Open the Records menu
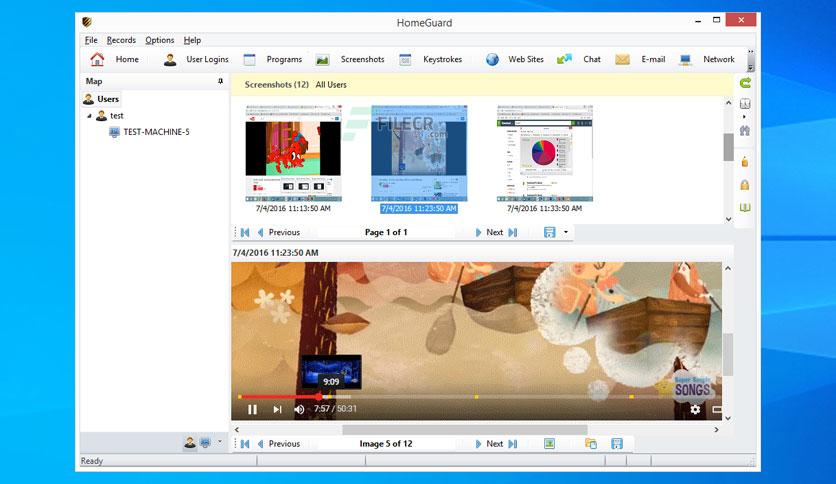The image size is (836, 484). 121,40
